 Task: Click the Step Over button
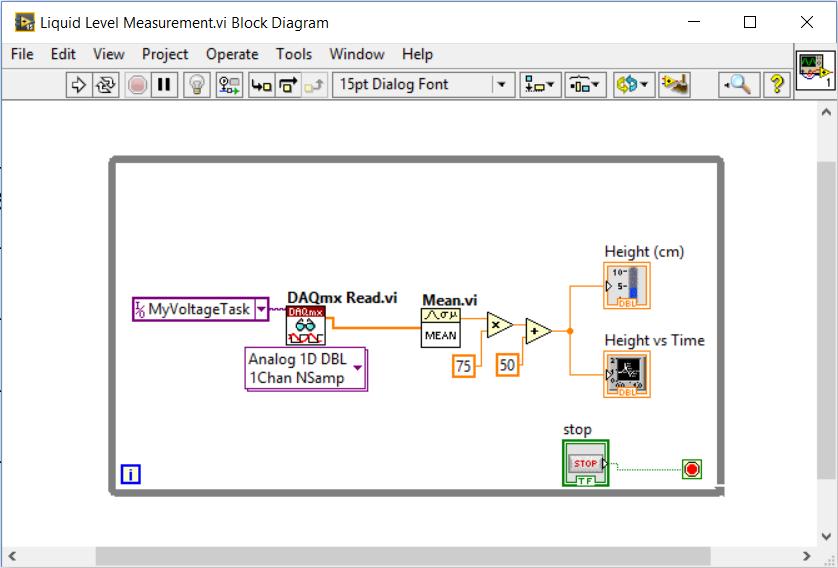[288, 84]
